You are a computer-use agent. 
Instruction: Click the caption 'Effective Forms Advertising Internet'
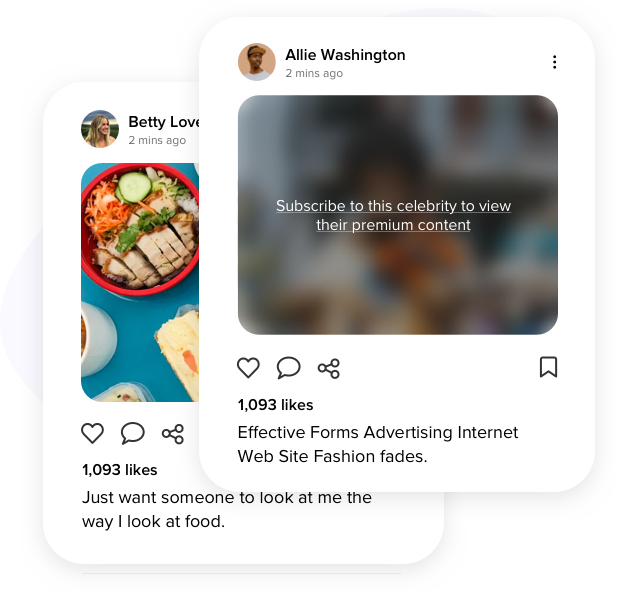click(378, 432)
